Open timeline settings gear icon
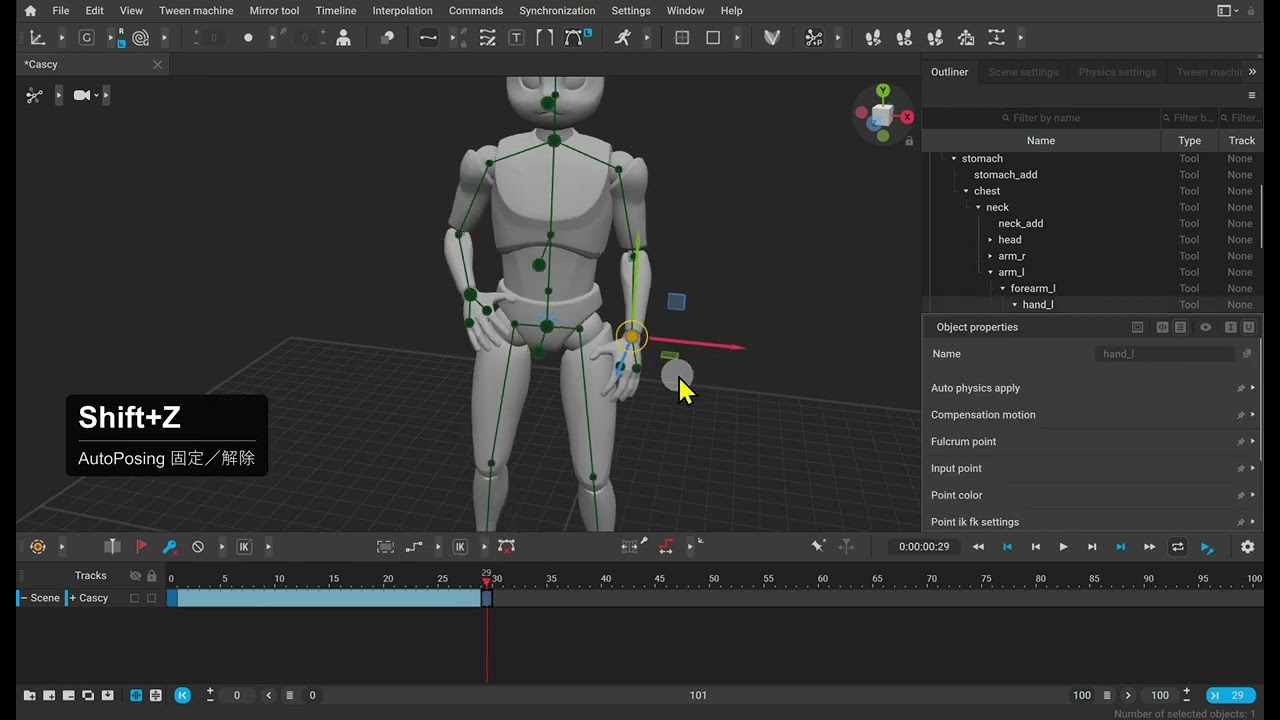 click(x=1247, y=547)
